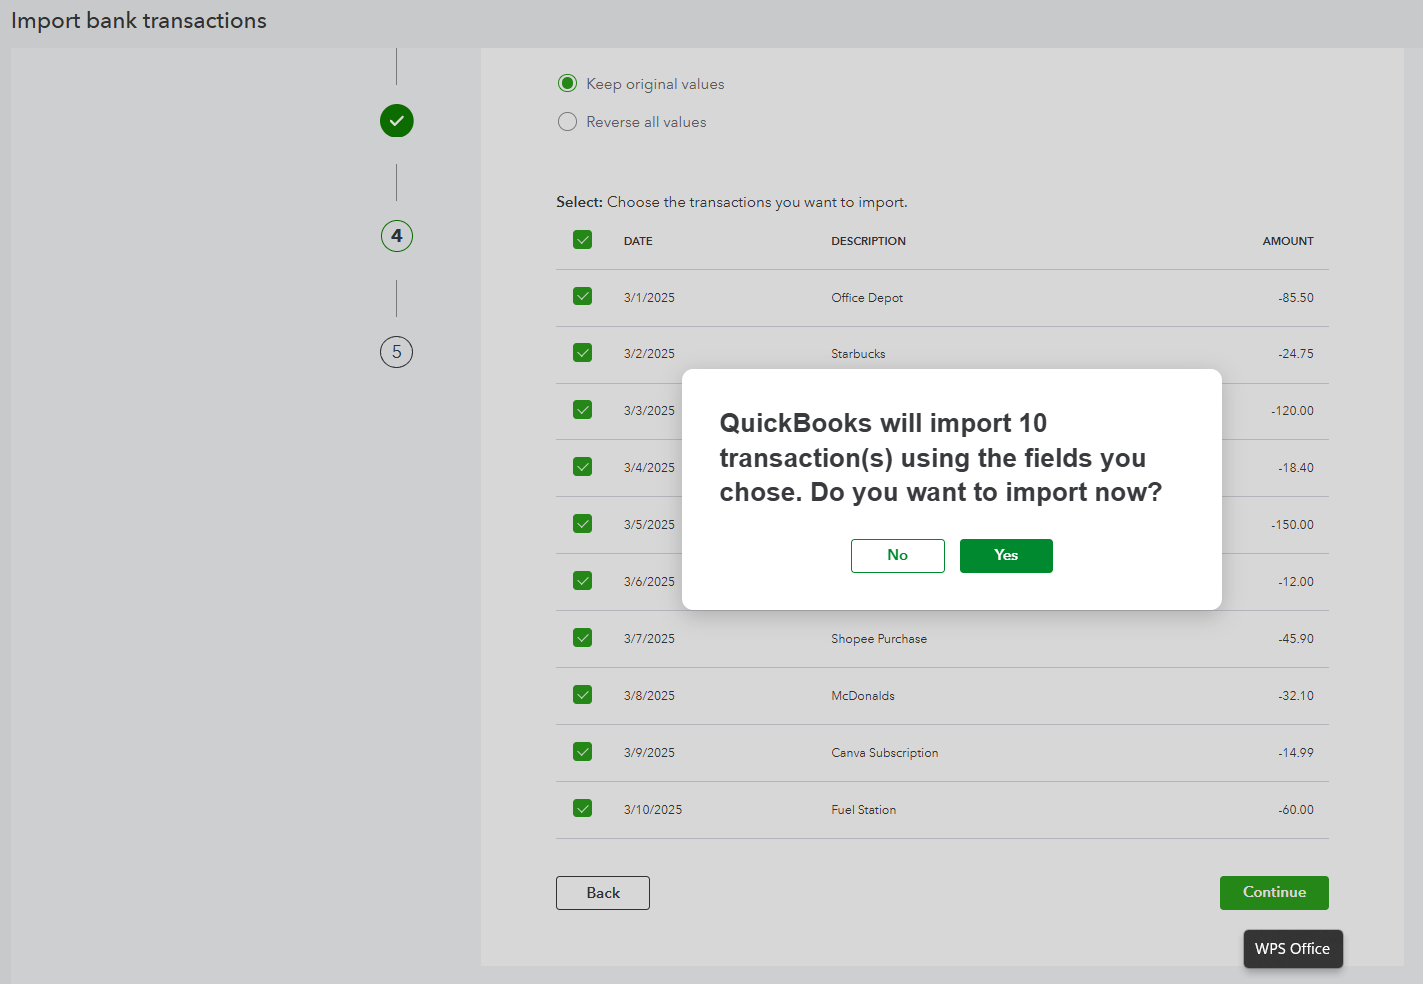
Task: Click the green Continue button
Action: point(1274,893)
